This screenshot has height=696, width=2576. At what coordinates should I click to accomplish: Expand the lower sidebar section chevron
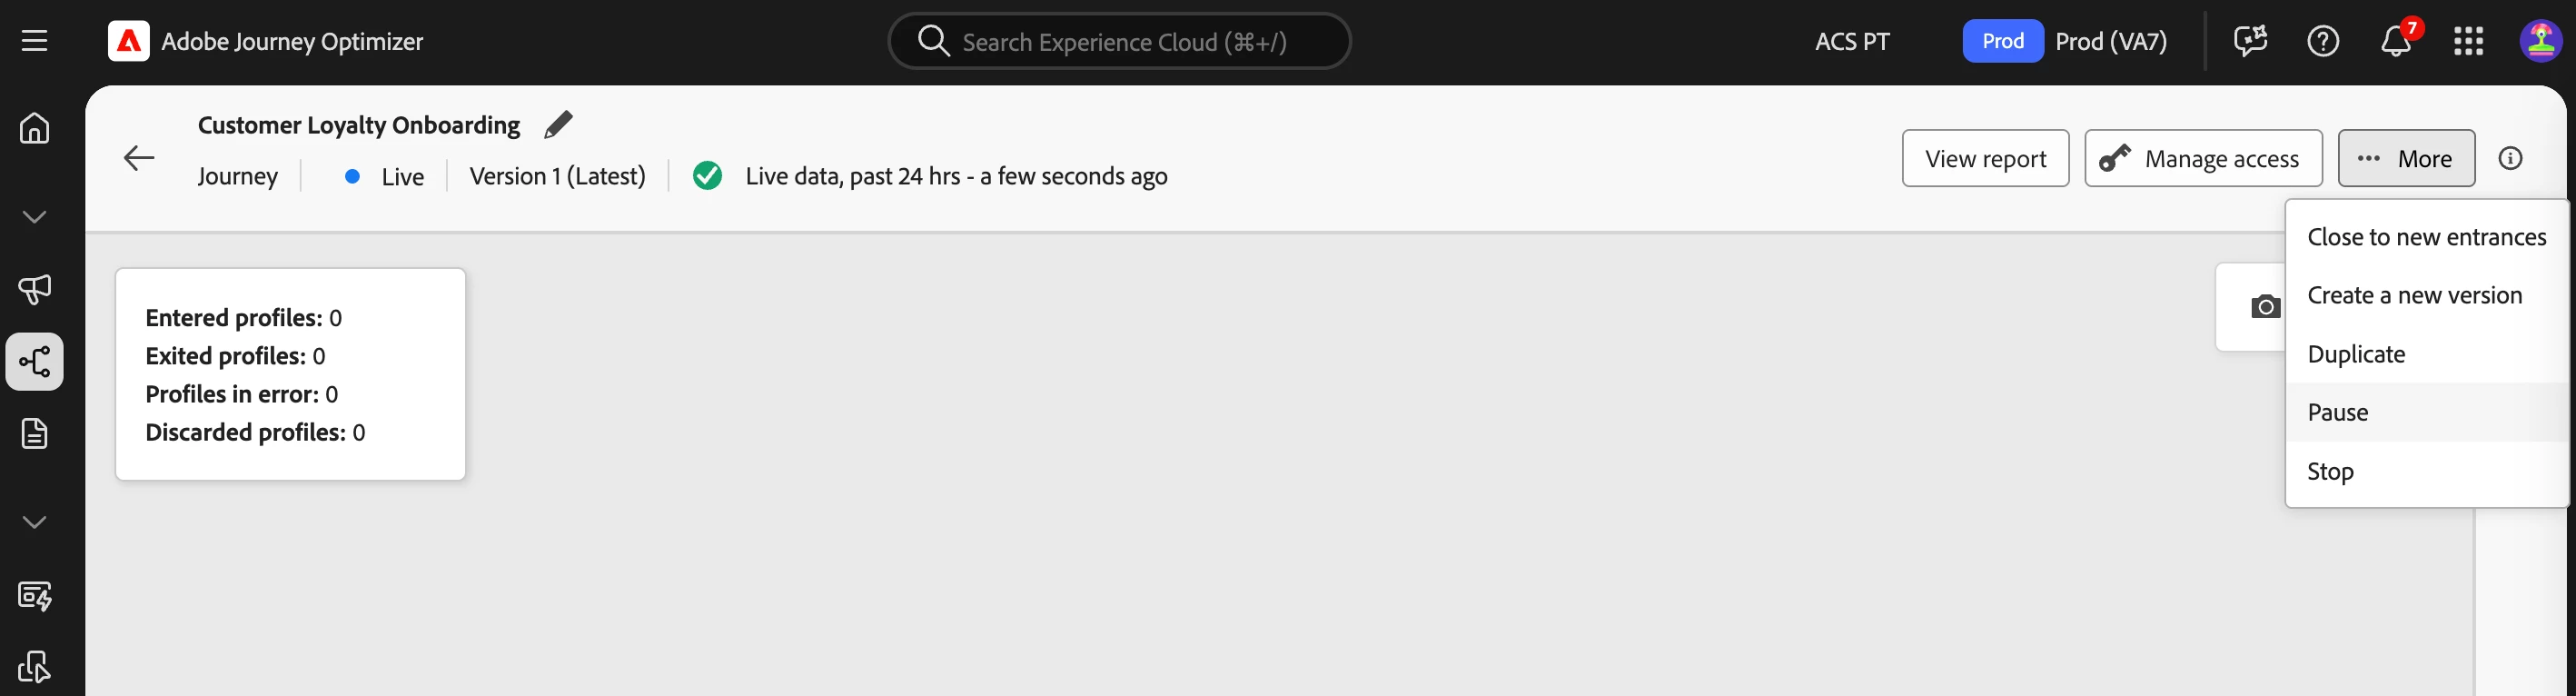(x=34, y=522)
